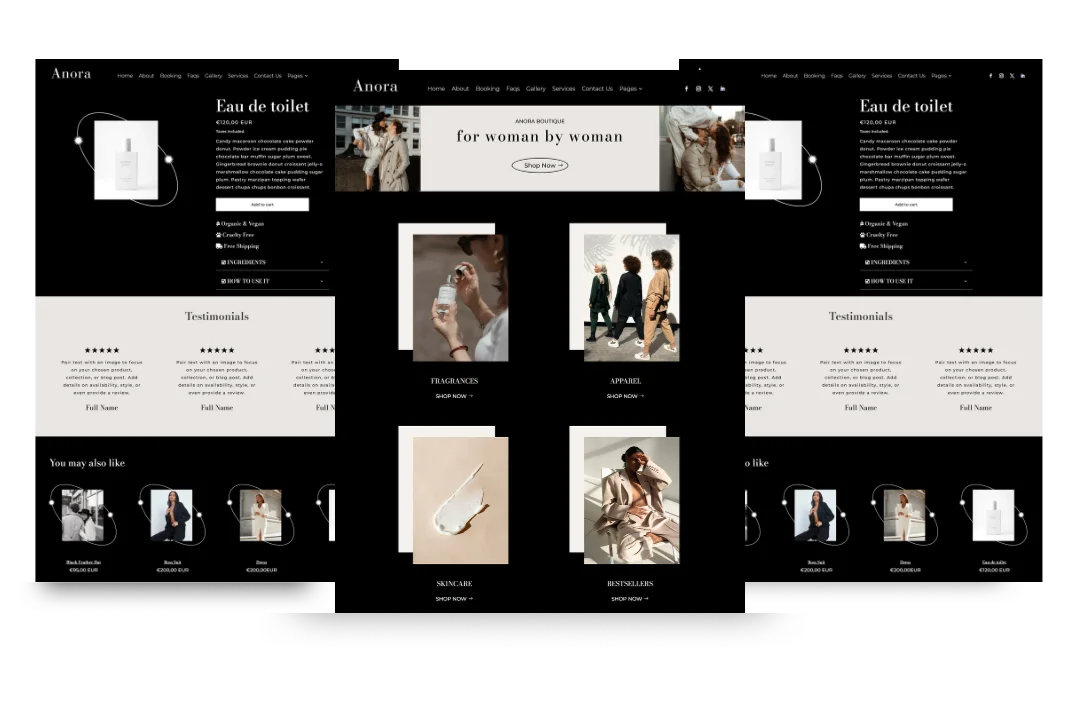The image size is (1080, 708).
Task: Select Contact Us in right page navigation
Action: coord(911,76)
